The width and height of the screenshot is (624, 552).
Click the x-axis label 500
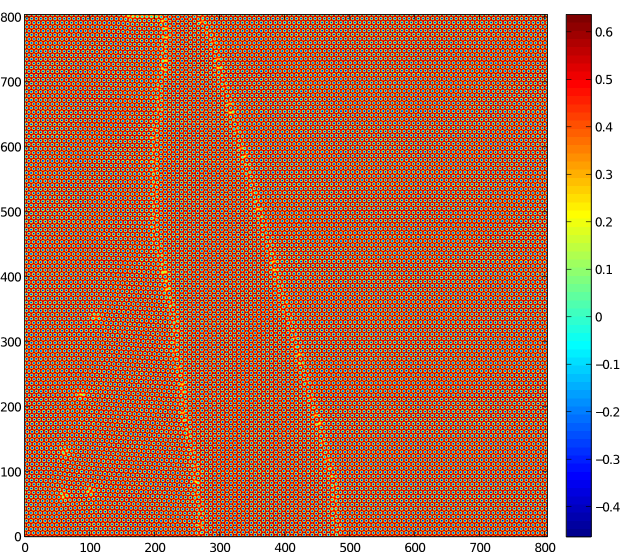point(350,547)
